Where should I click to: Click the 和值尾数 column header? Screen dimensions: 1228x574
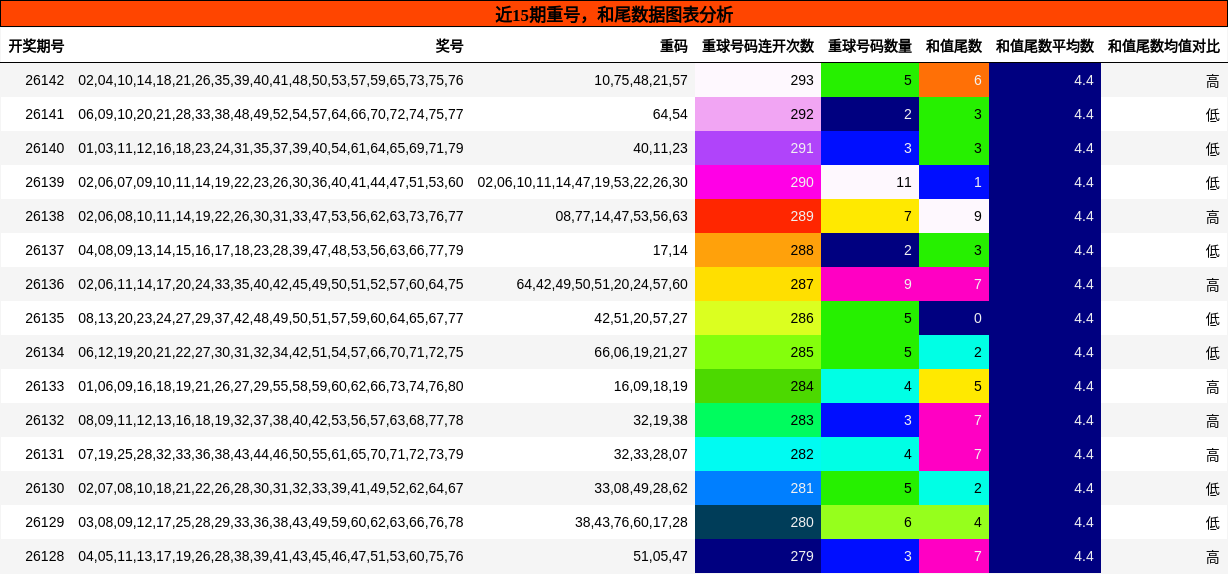(954, 46)
